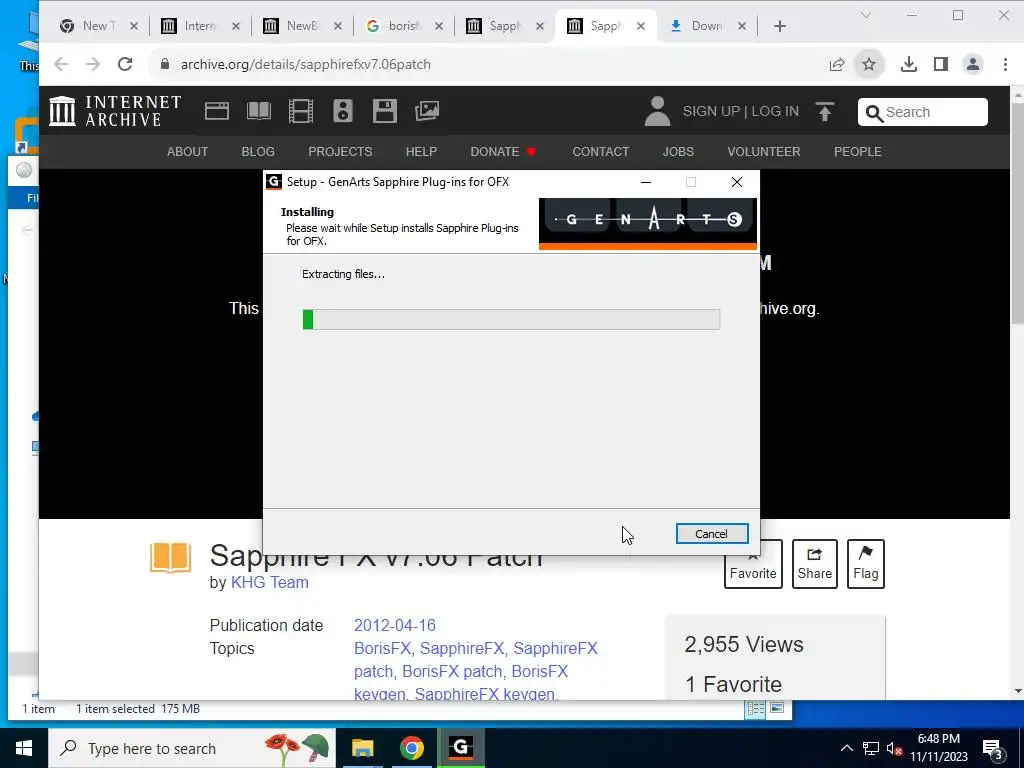Screen dimensions: 1024x768
Task: Open the PROJECTS menu item
Action: pos(340,152)
